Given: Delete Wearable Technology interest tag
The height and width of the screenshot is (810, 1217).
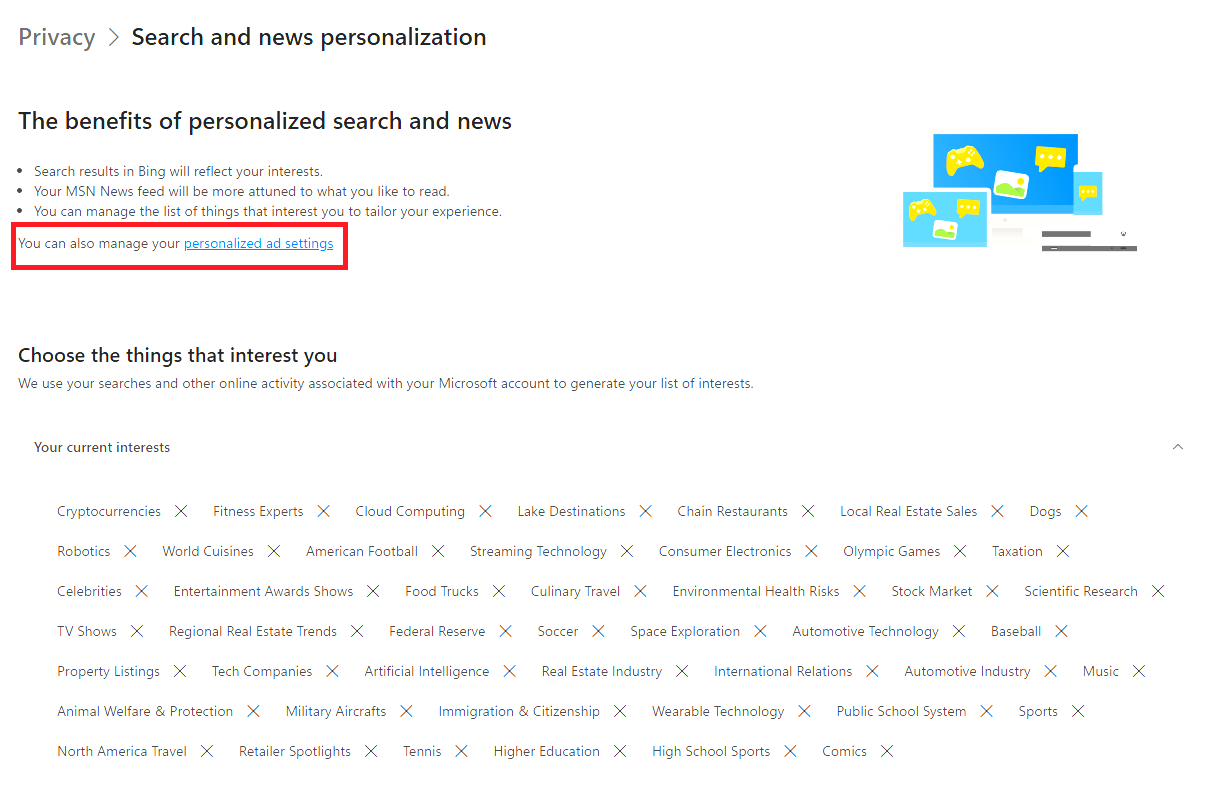Looking at the screenshot, I should point(804,711).
